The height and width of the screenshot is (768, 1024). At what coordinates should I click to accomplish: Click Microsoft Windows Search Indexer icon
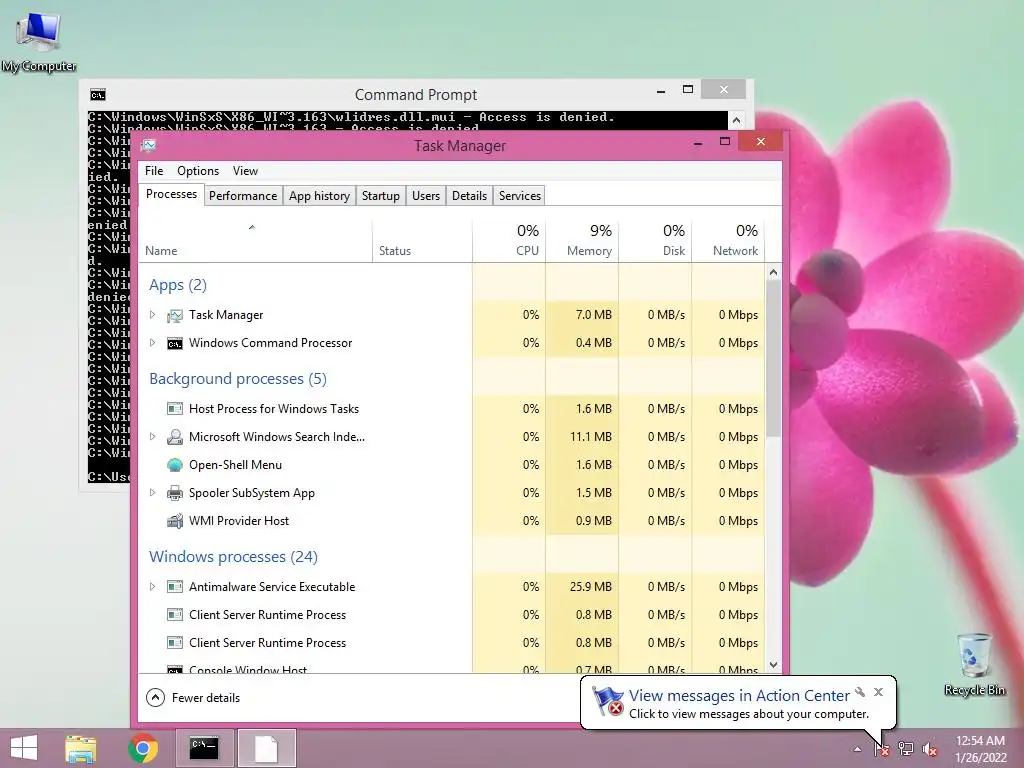pyautogui.click(x=174, y=437)
